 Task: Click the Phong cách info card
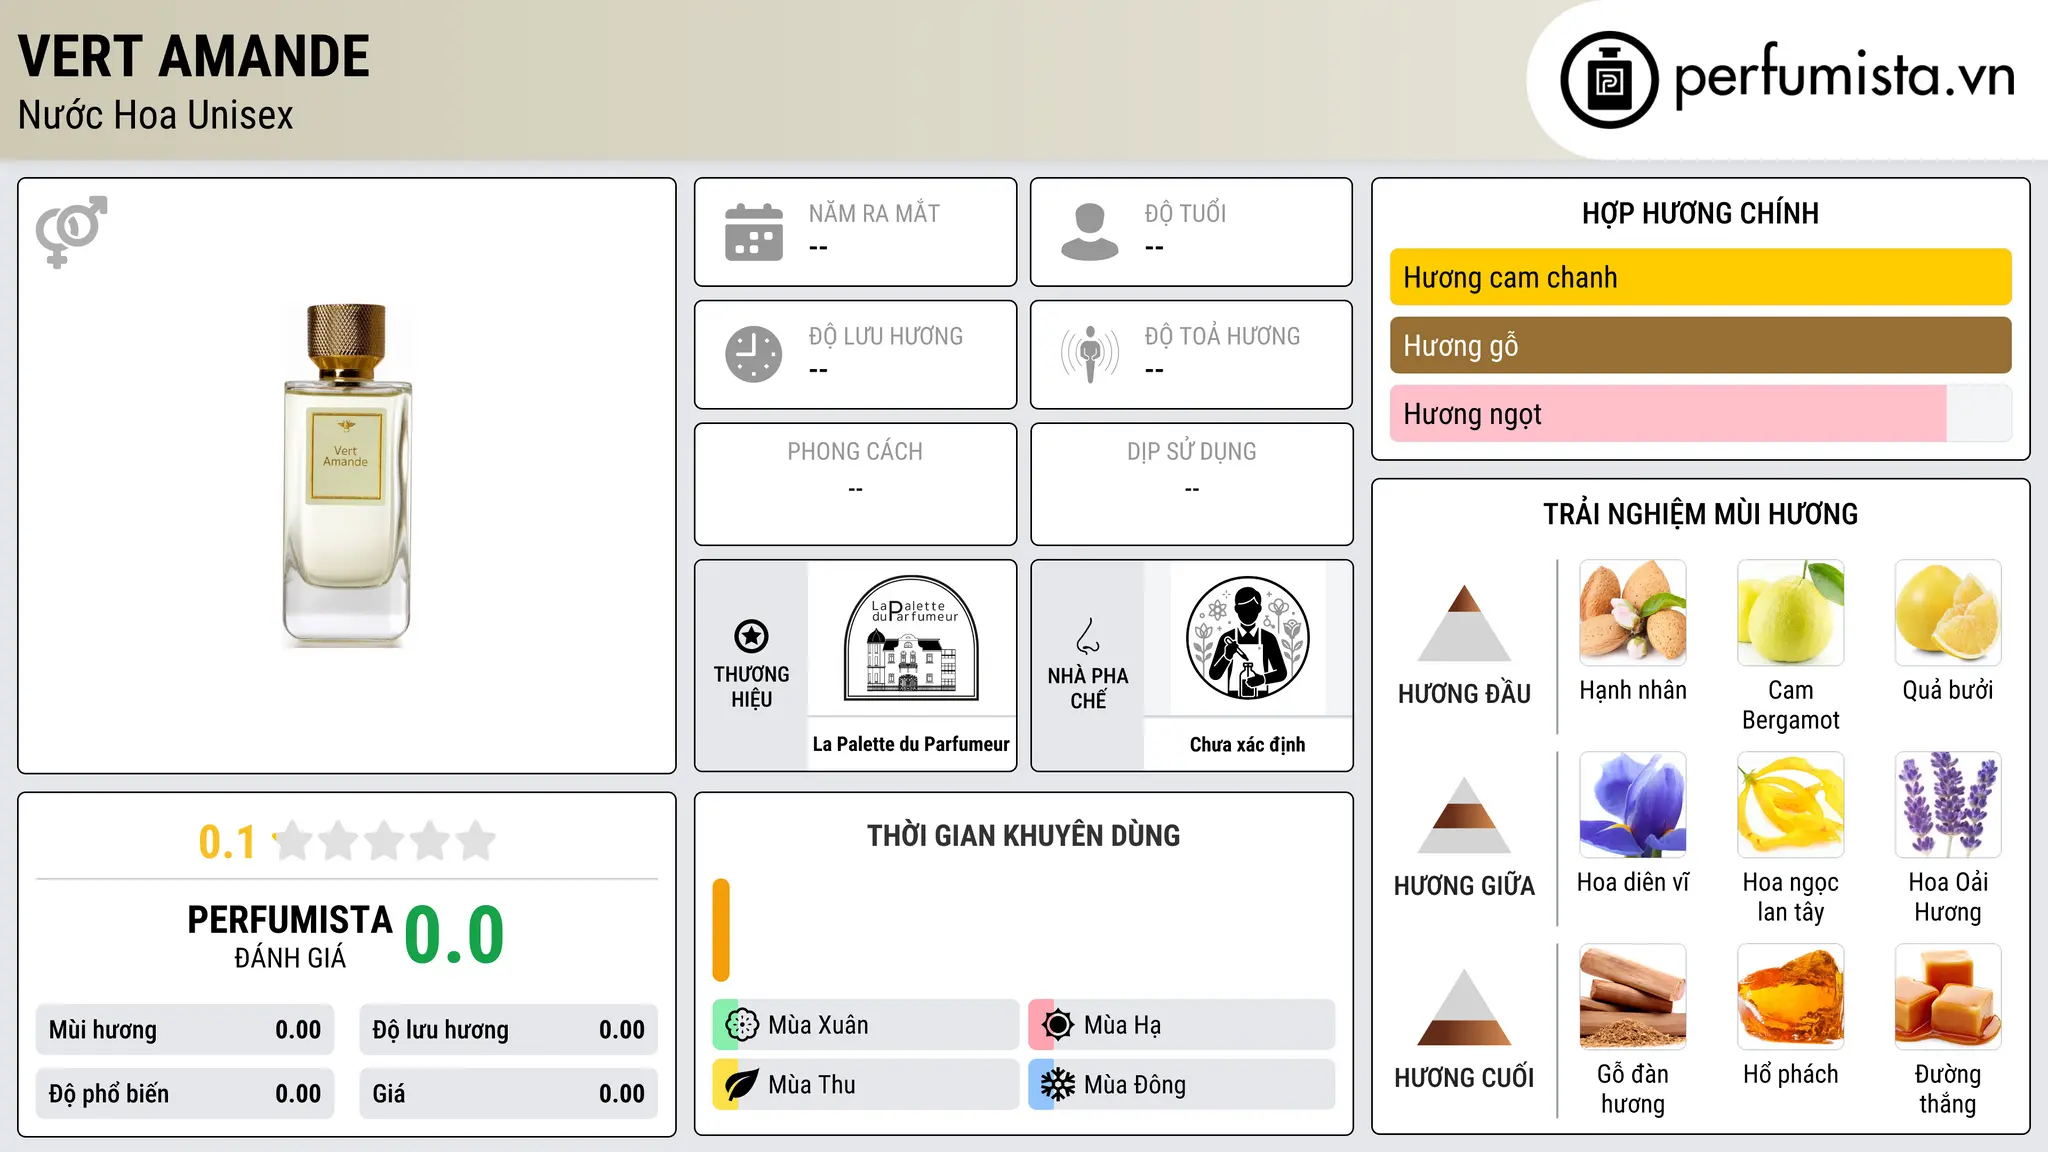click(856, 484)
